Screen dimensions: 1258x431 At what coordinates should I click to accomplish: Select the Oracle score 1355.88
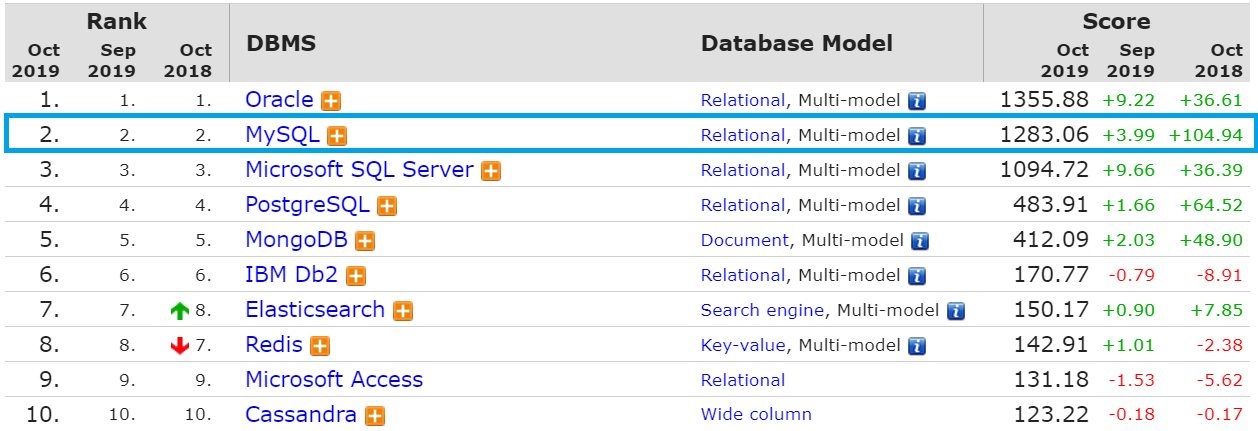1044,100
